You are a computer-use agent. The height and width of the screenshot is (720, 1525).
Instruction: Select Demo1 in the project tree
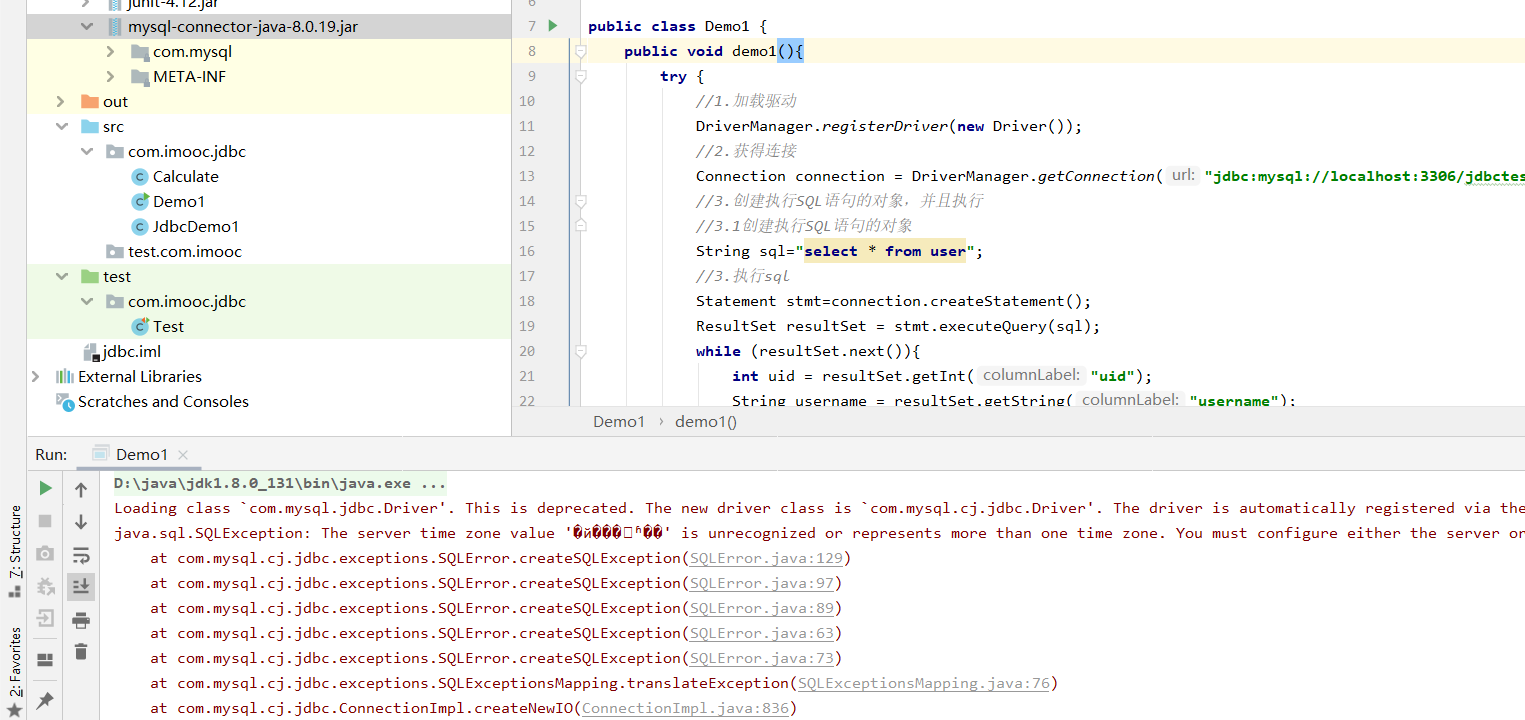(x=179, y=201)
